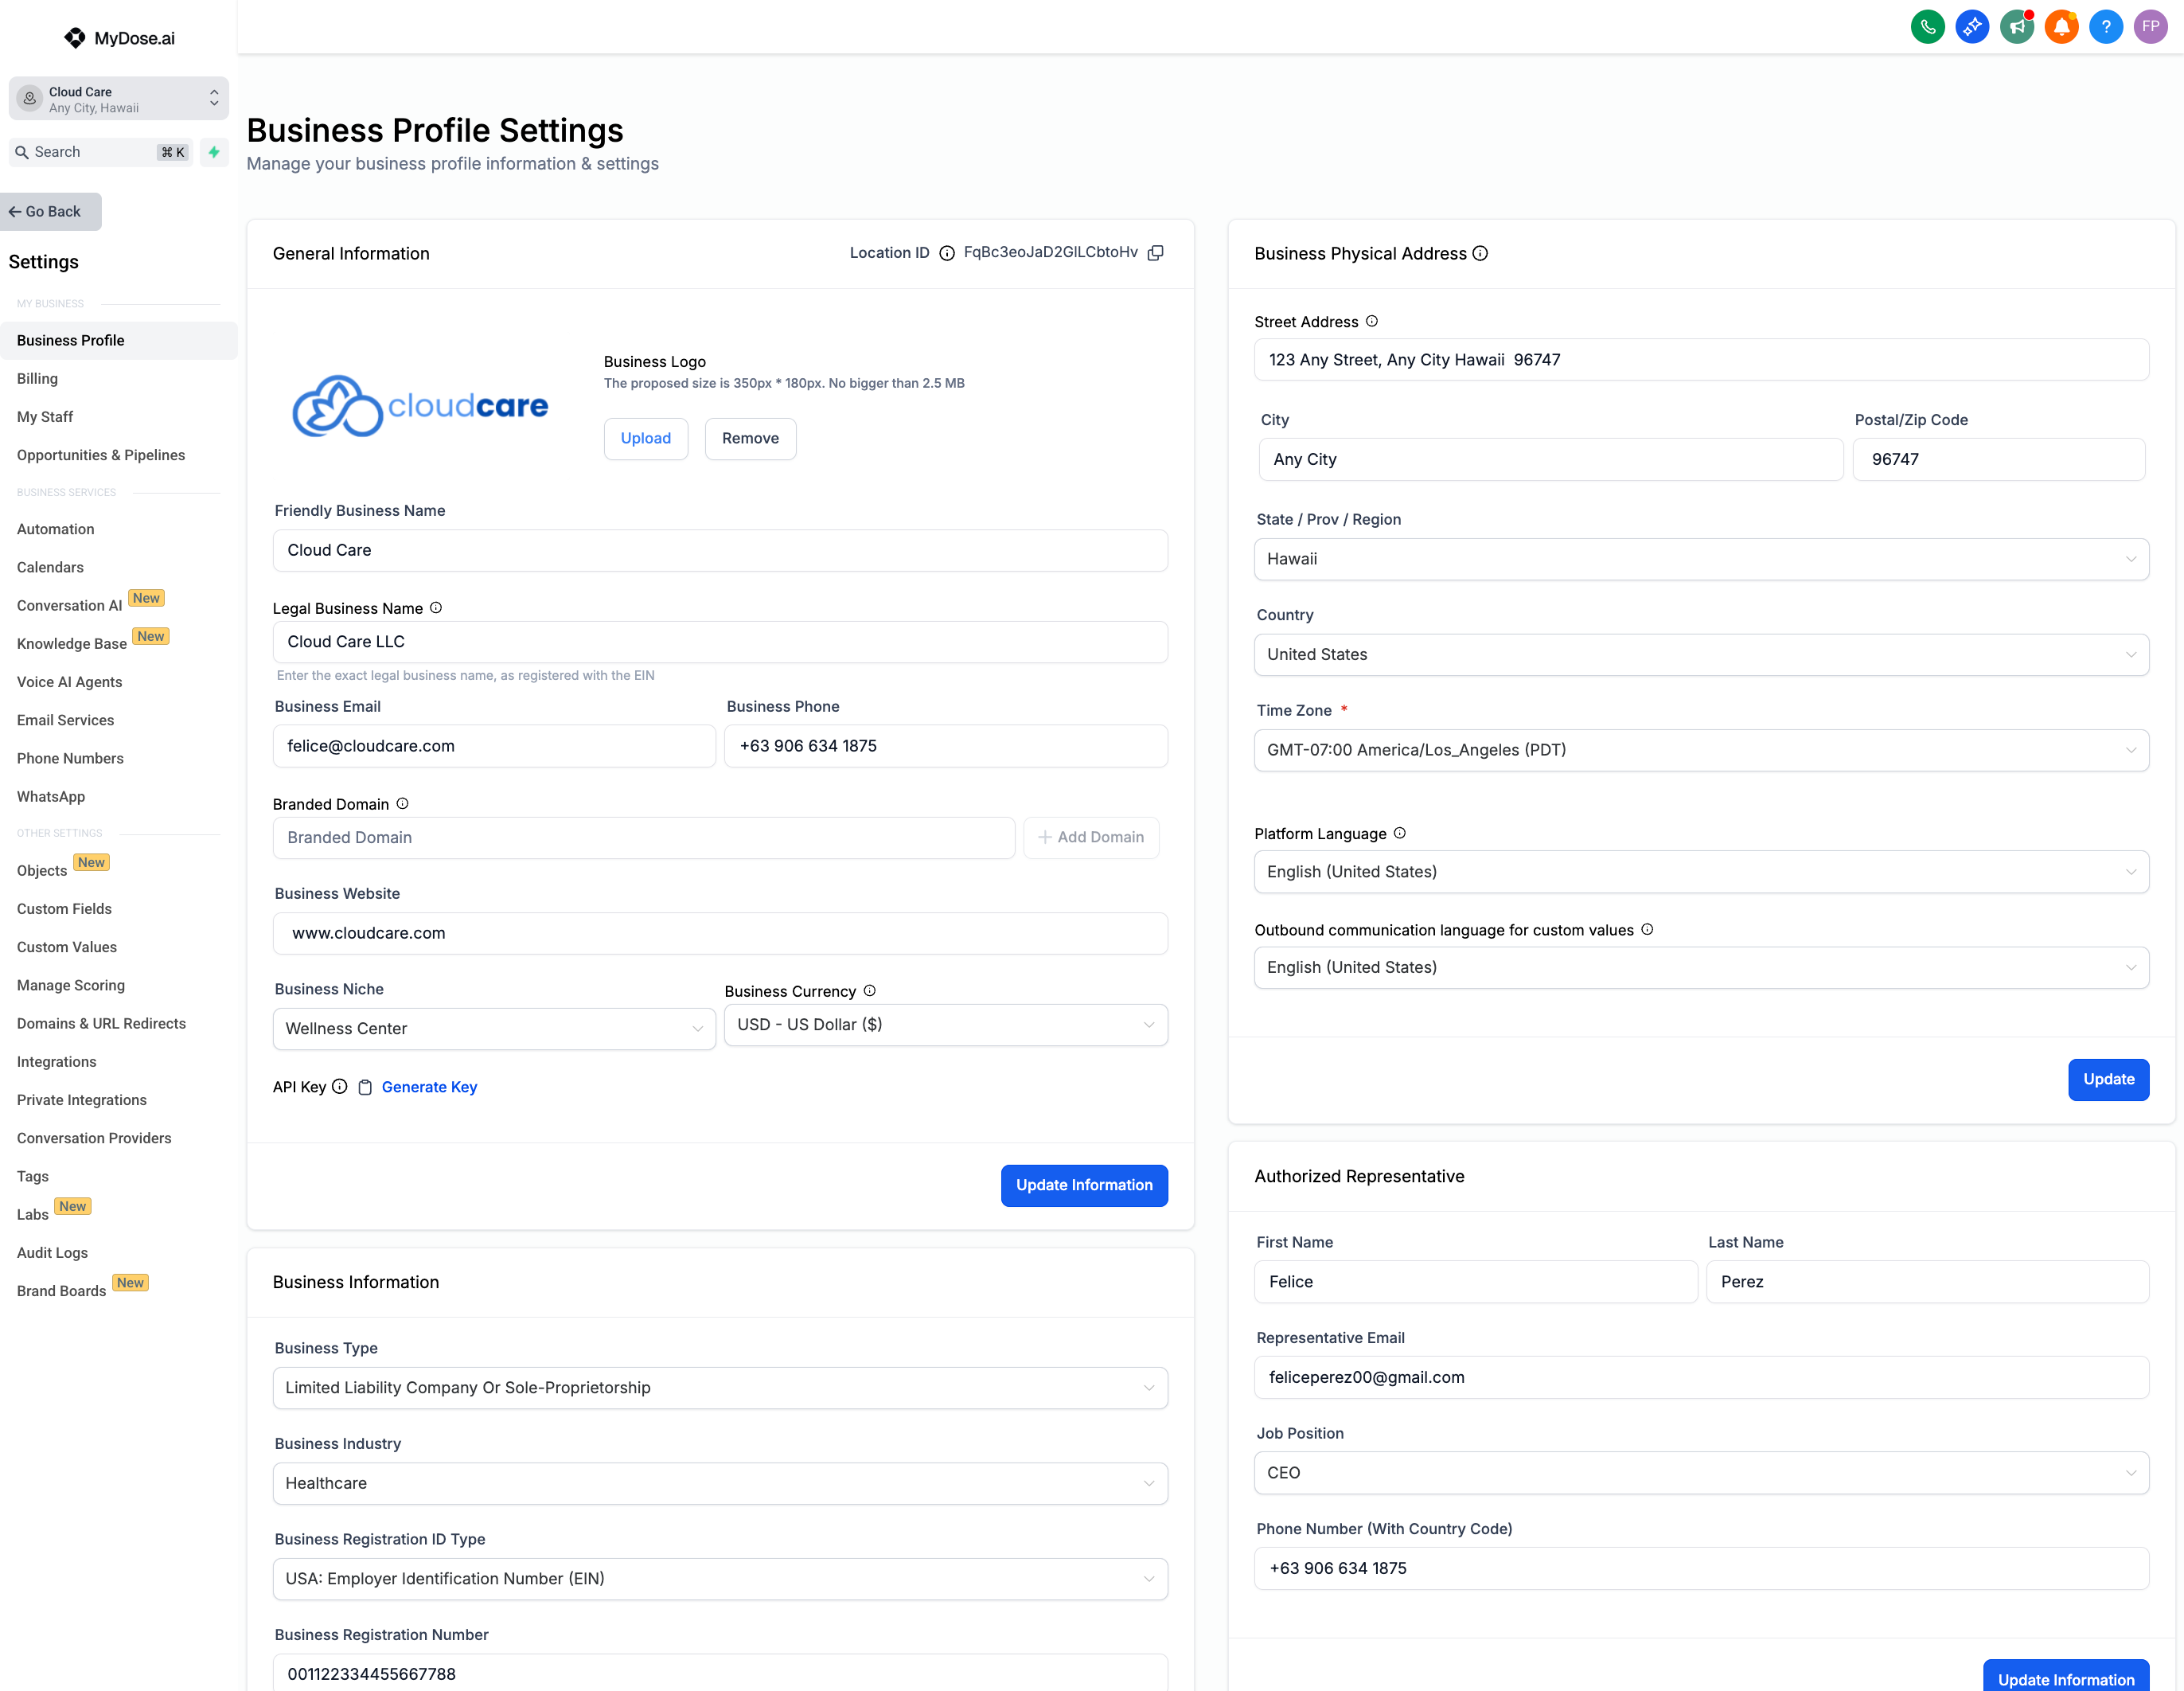Image resolution: width=2184 pixels, height=1691 pixels.
Task: Click the green phone dialer icon
Action: 1927,27
